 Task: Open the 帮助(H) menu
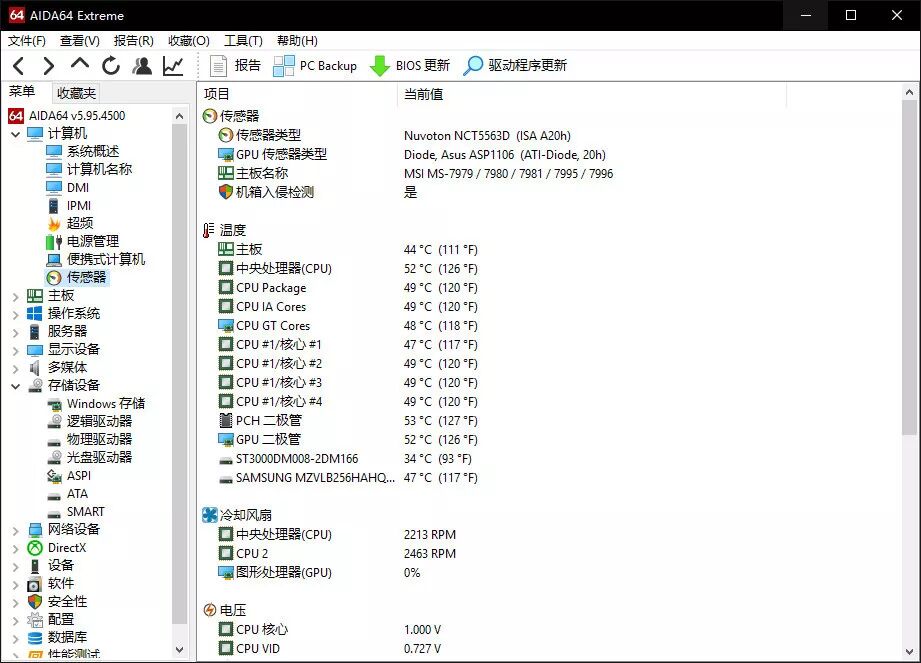point(297,41)
